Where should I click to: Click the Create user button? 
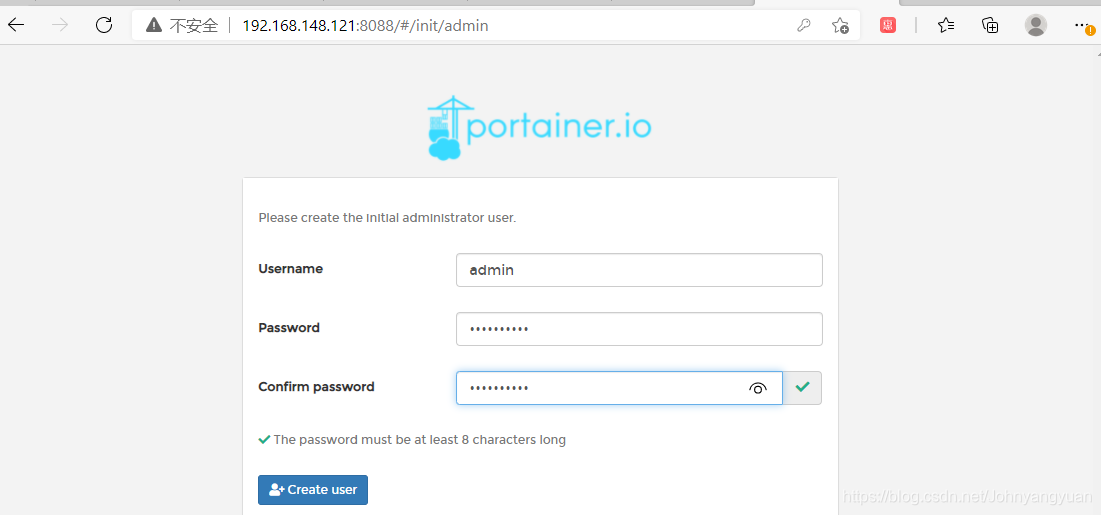[x=312, y=490]
